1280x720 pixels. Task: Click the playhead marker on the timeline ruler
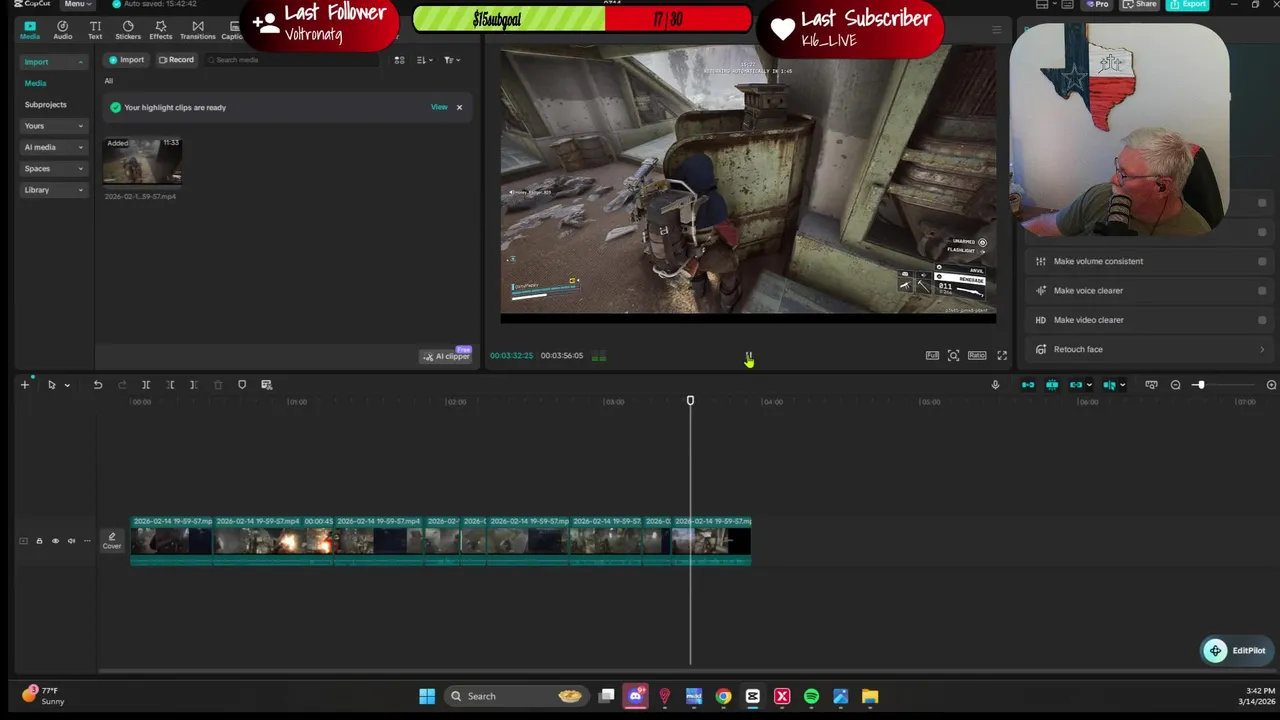tap(690, 401)
